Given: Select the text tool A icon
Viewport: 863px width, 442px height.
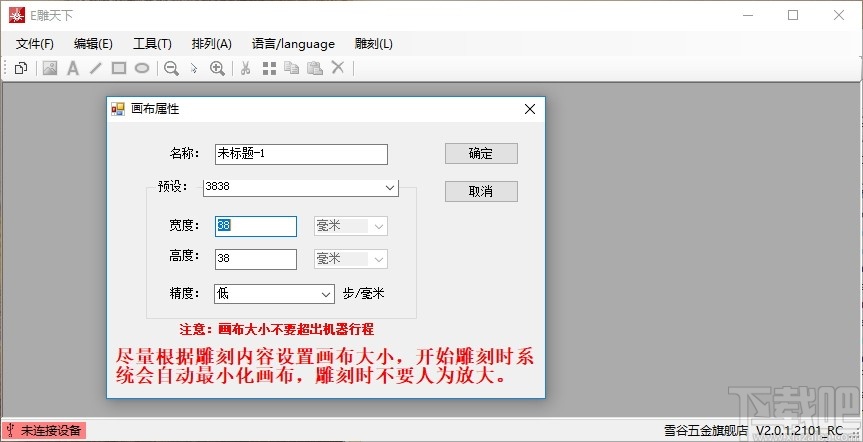Looking at the screenshot, I should click(x=73, y=68).
